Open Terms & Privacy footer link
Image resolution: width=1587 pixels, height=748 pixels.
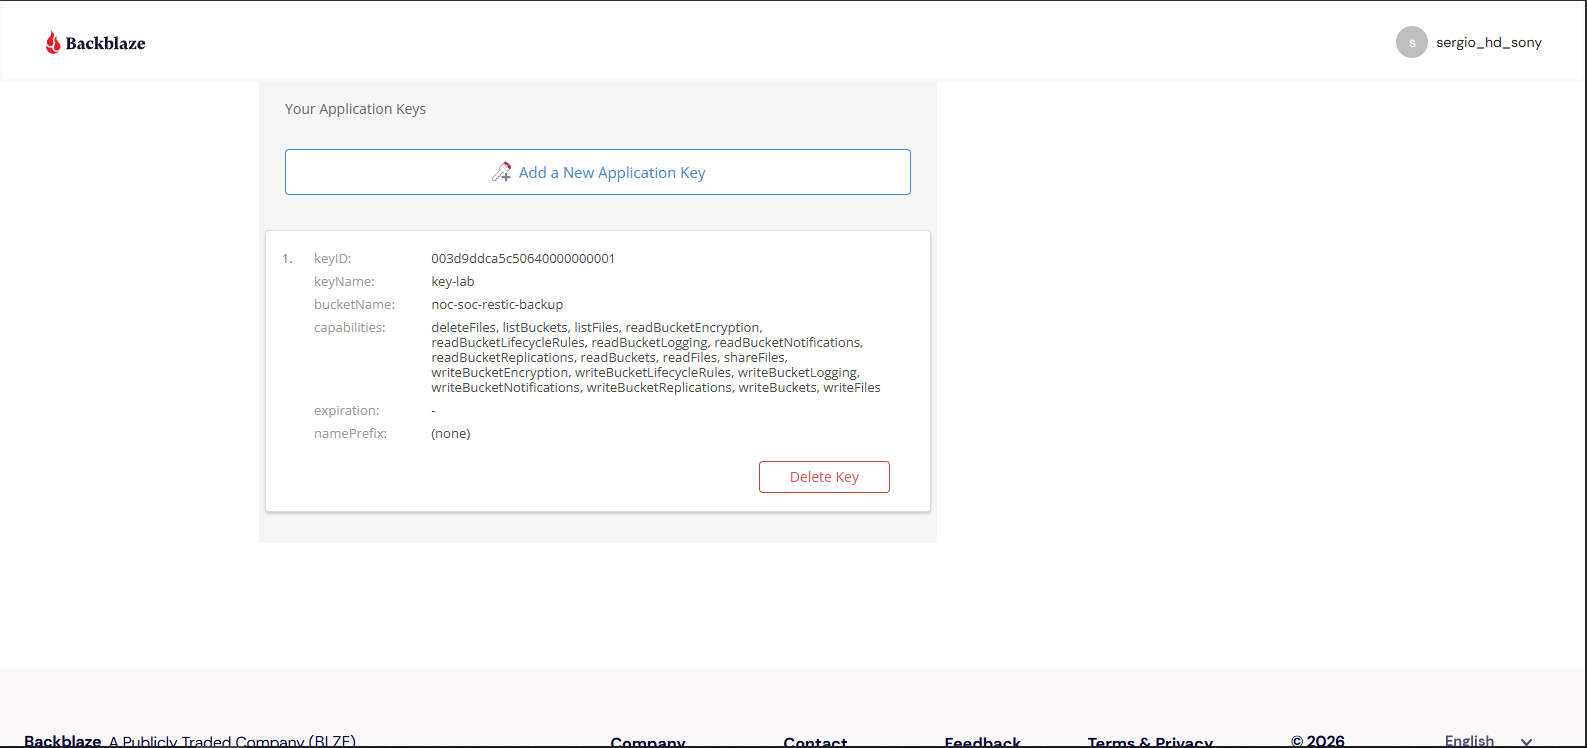[x=1150, y=742]
